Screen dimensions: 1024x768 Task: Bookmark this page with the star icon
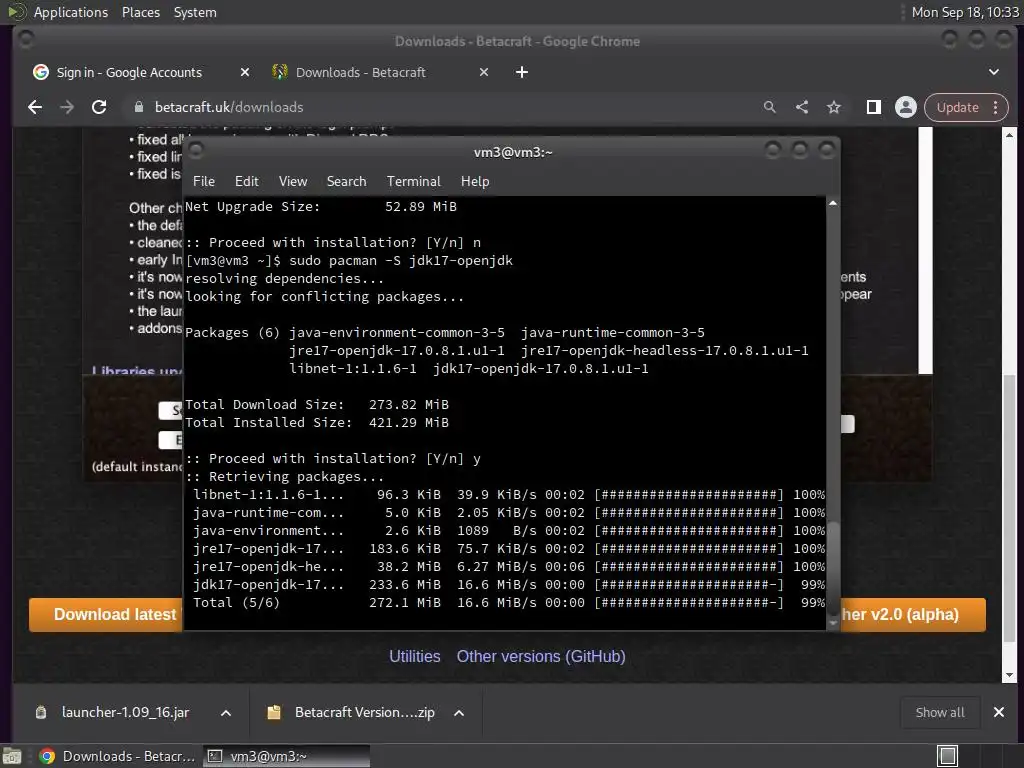point(834,107)
